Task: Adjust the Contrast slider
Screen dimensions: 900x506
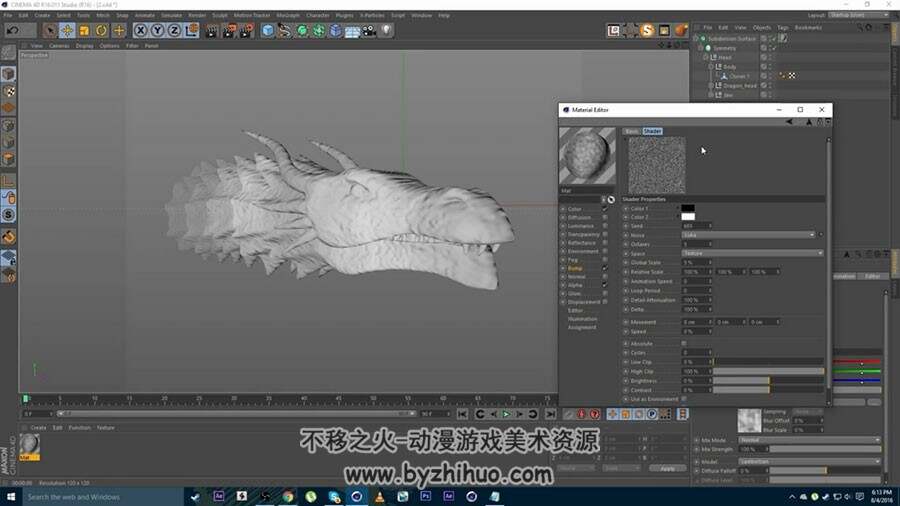Action: point(769,390)
